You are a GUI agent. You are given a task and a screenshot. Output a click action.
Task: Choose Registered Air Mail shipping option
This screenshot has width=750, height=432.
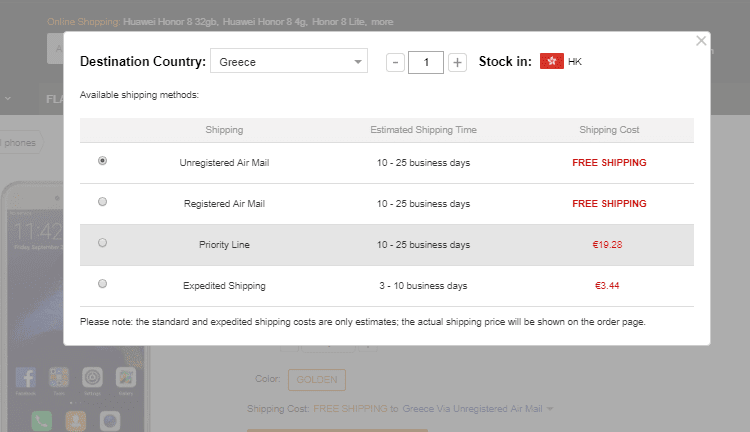pos(103,202)
